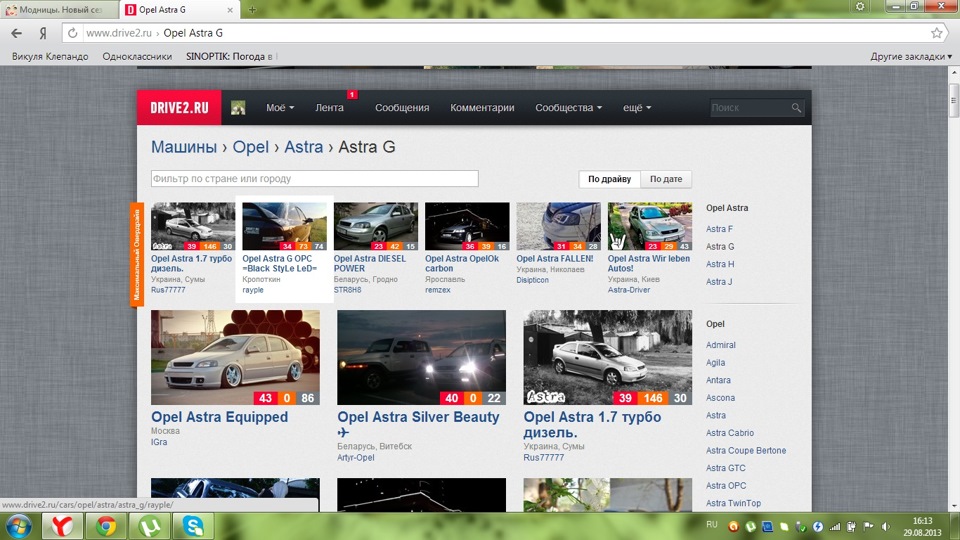Open Opel Astra Silver Beauty photo
The width and height of the screenshot is (960, 540).
point(421,358)
